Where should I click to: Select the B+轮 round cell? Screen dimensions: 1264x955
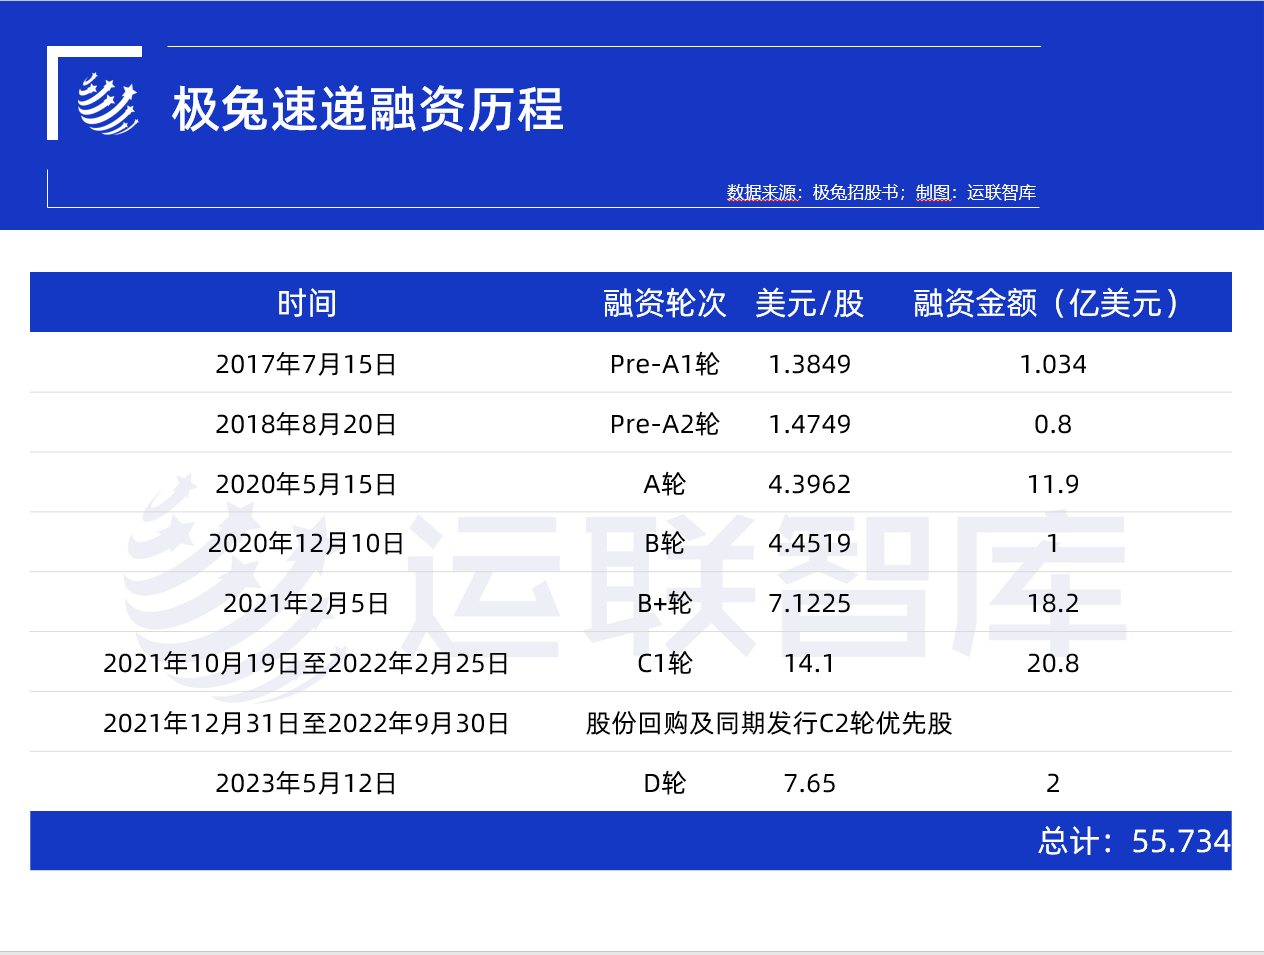(x=665, y=603)
